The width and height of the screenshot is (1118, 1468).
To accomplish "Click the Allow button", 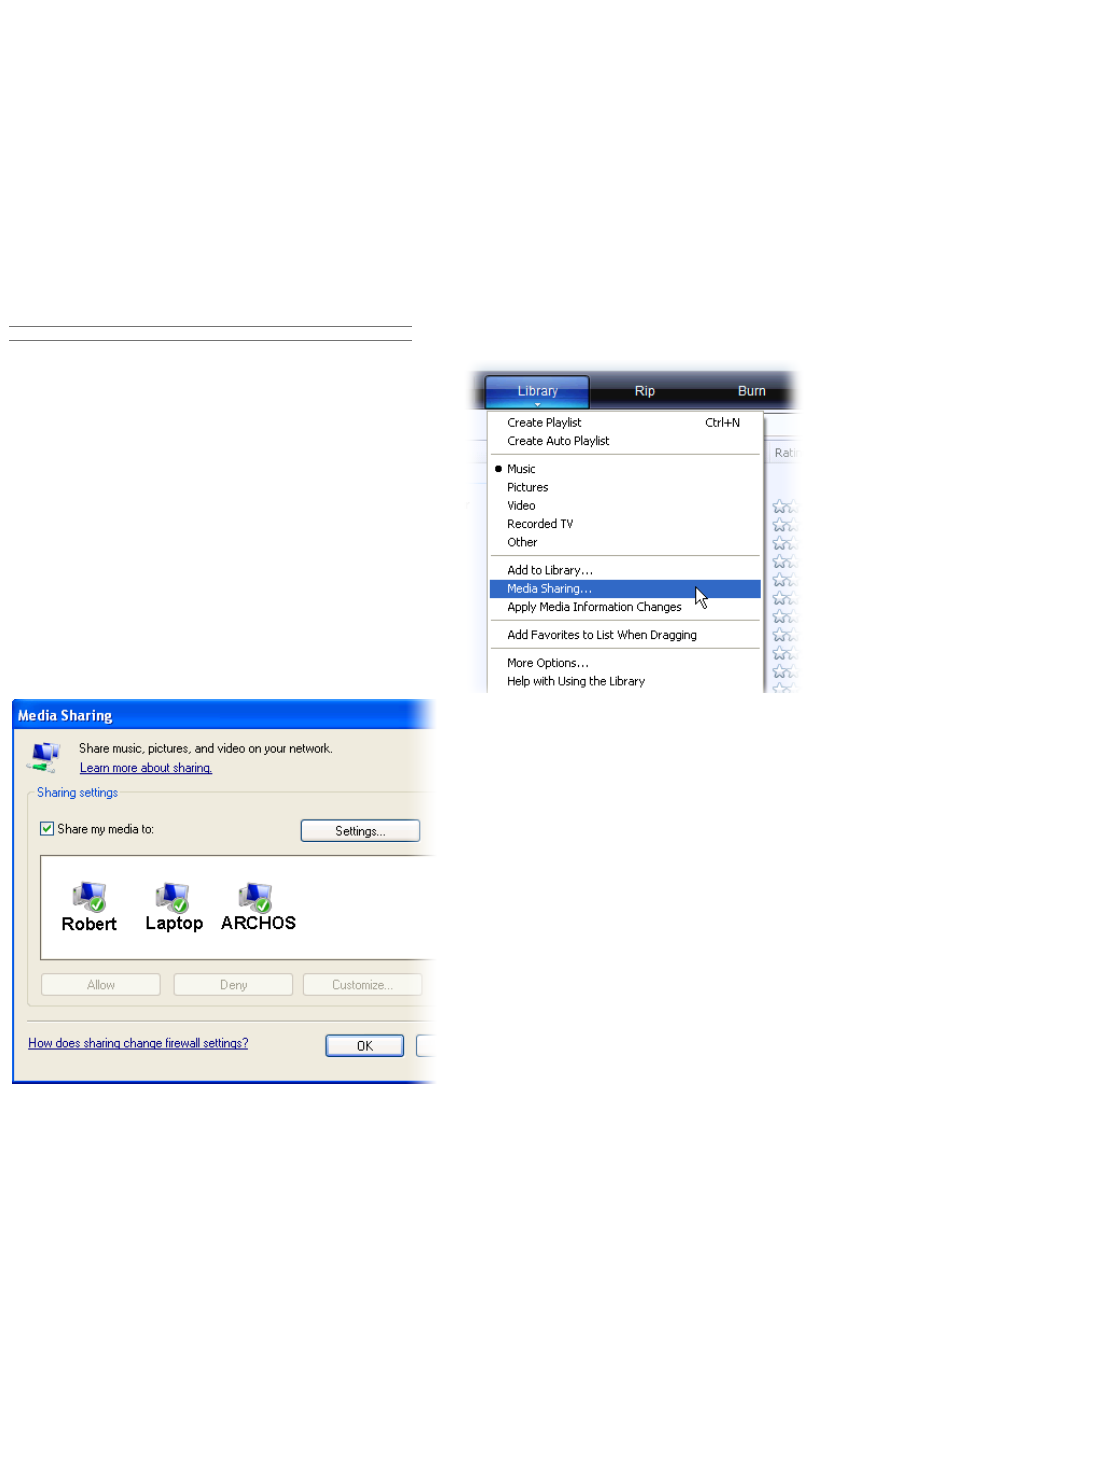I will 101,985.
